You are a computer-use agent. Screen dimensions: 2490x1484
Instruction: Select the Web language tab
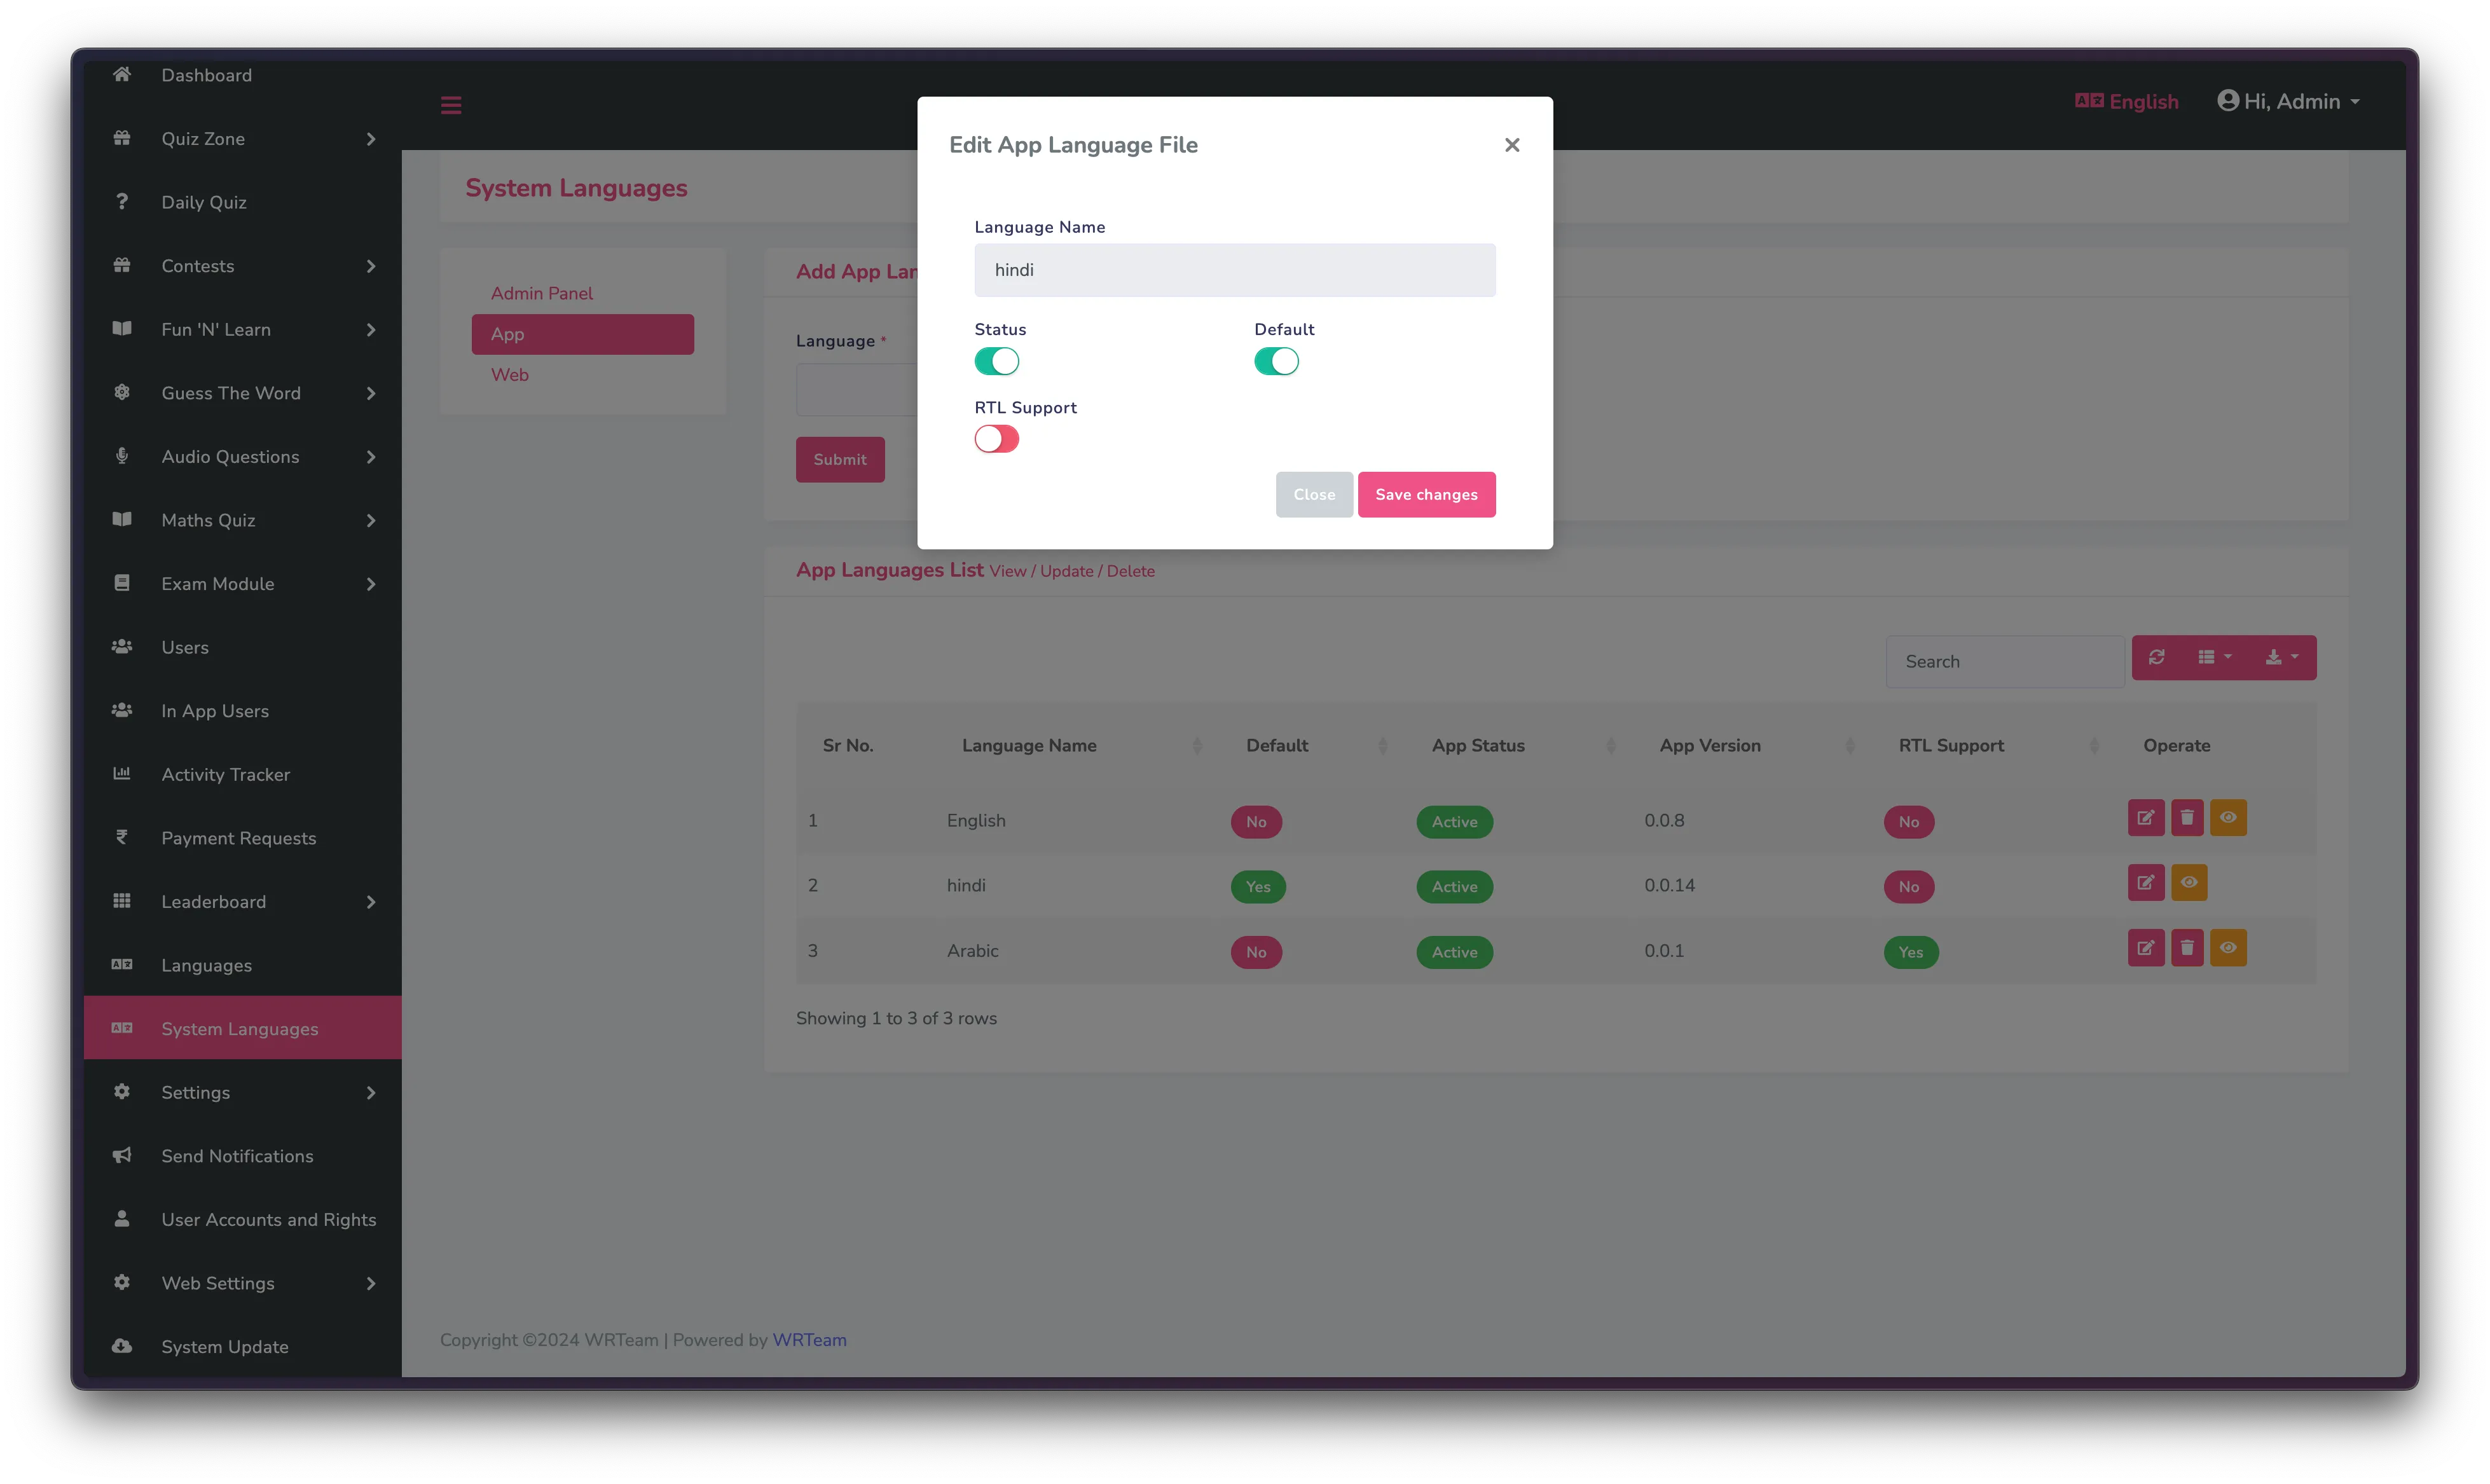[x=509, y=375]
